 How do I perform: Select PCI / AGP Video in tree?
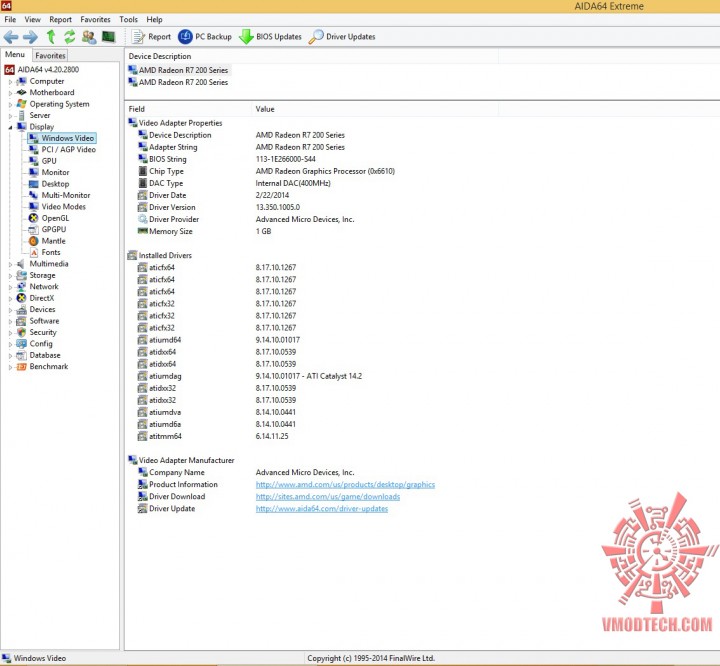[68, 149]
